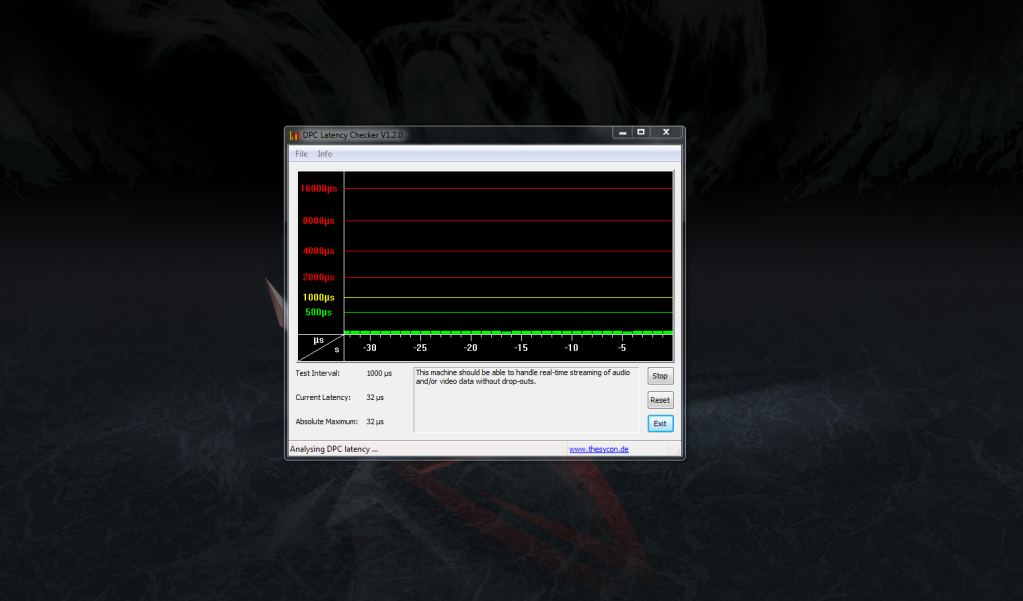Click the Absolute Maximum 32 µs value

click(376, 422)
